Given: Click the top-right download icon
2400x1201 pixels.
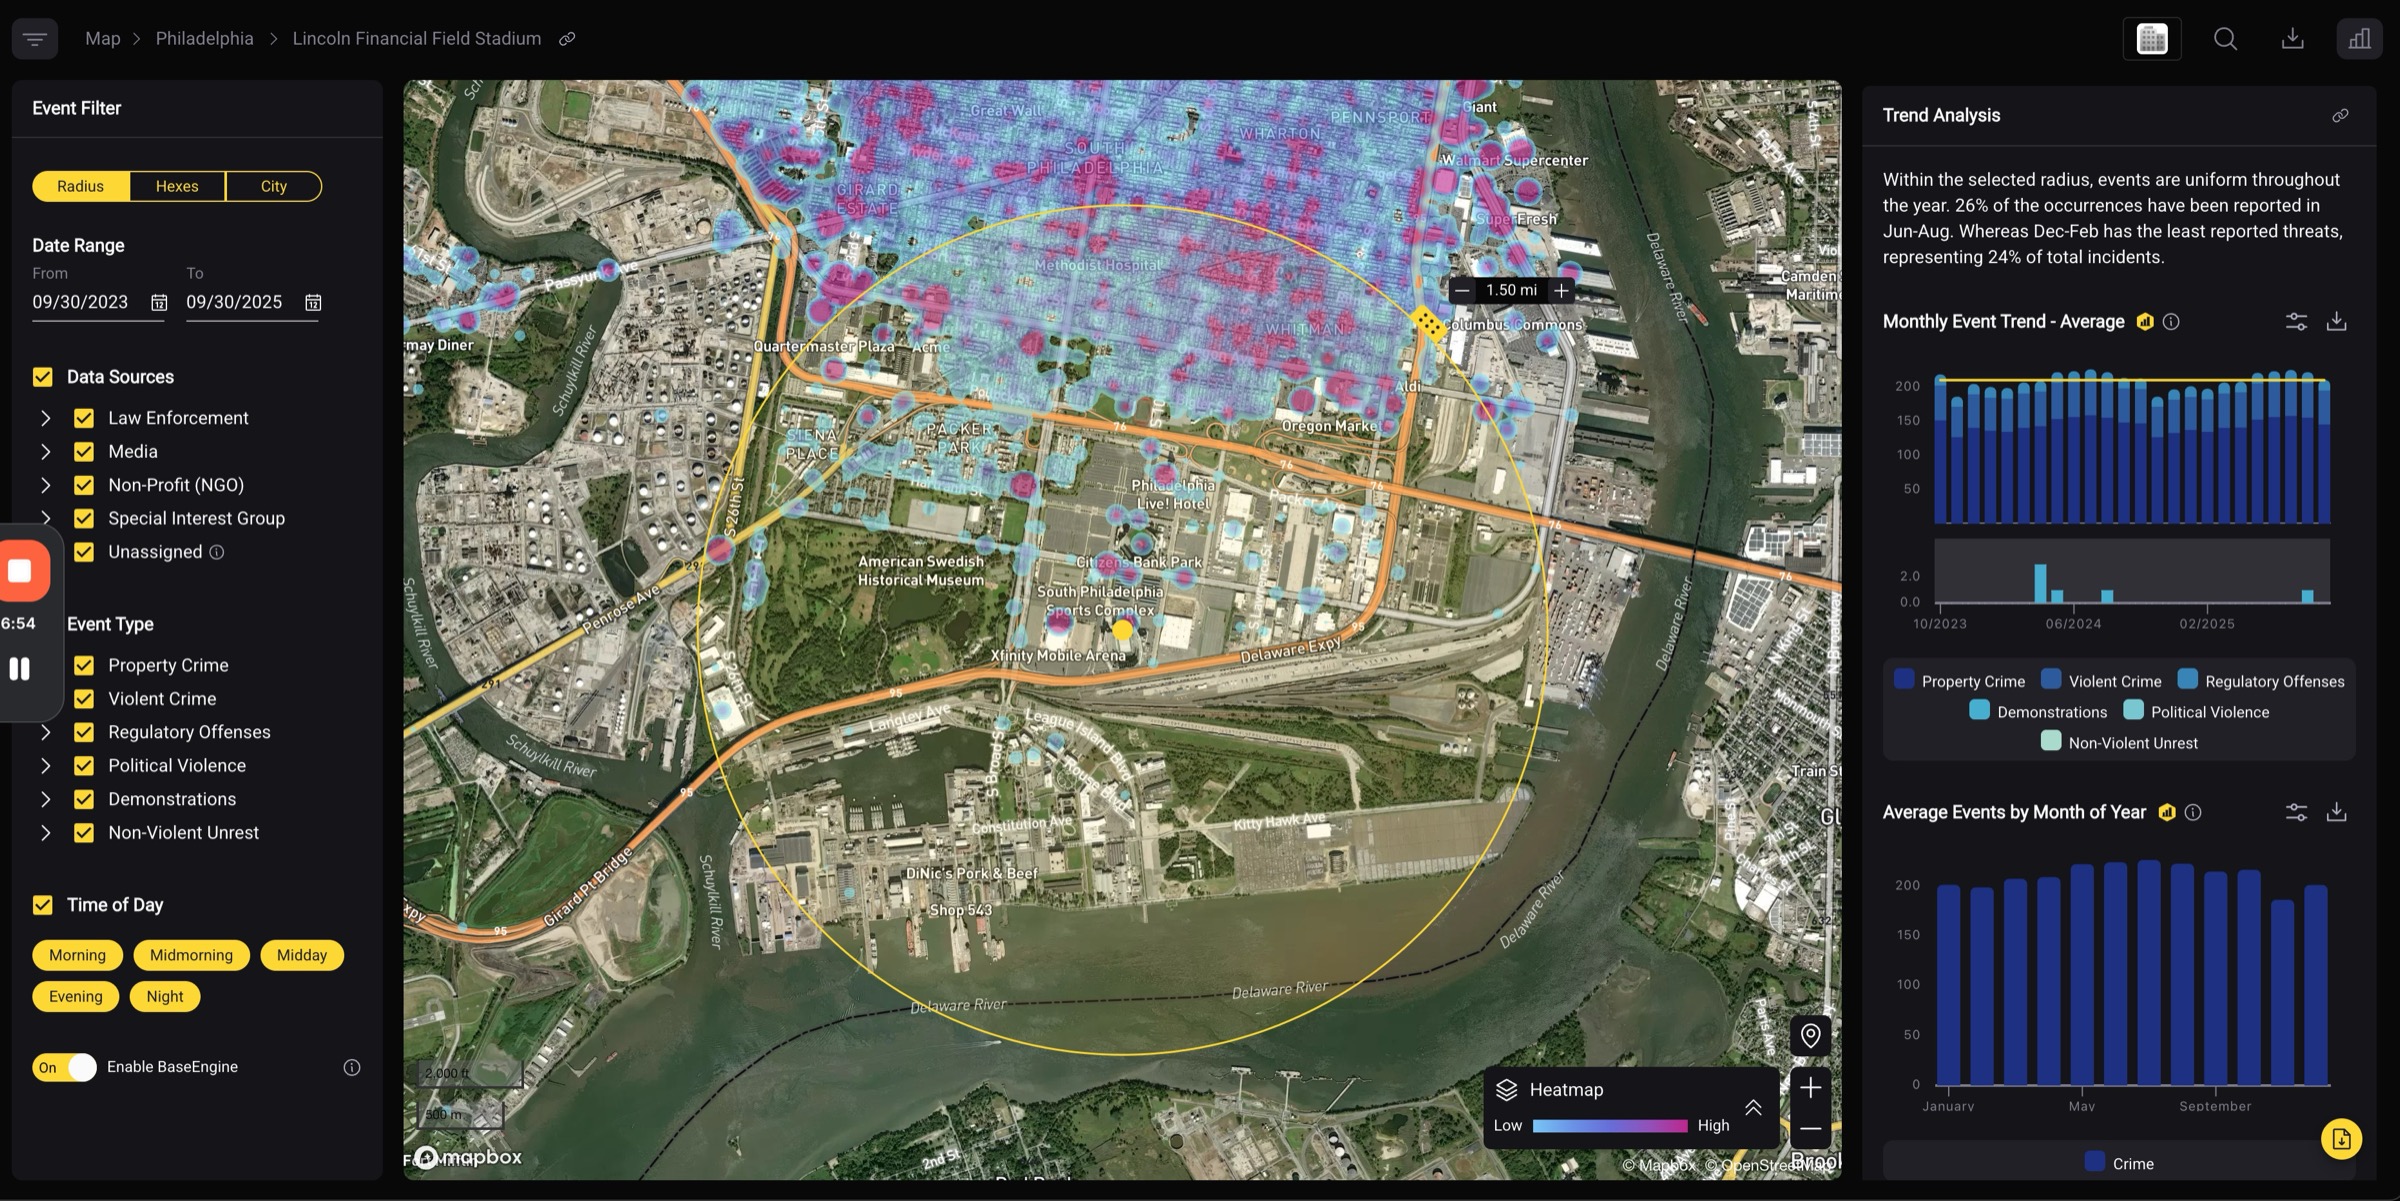Looking at the screenshot, I should [2292, 39].
